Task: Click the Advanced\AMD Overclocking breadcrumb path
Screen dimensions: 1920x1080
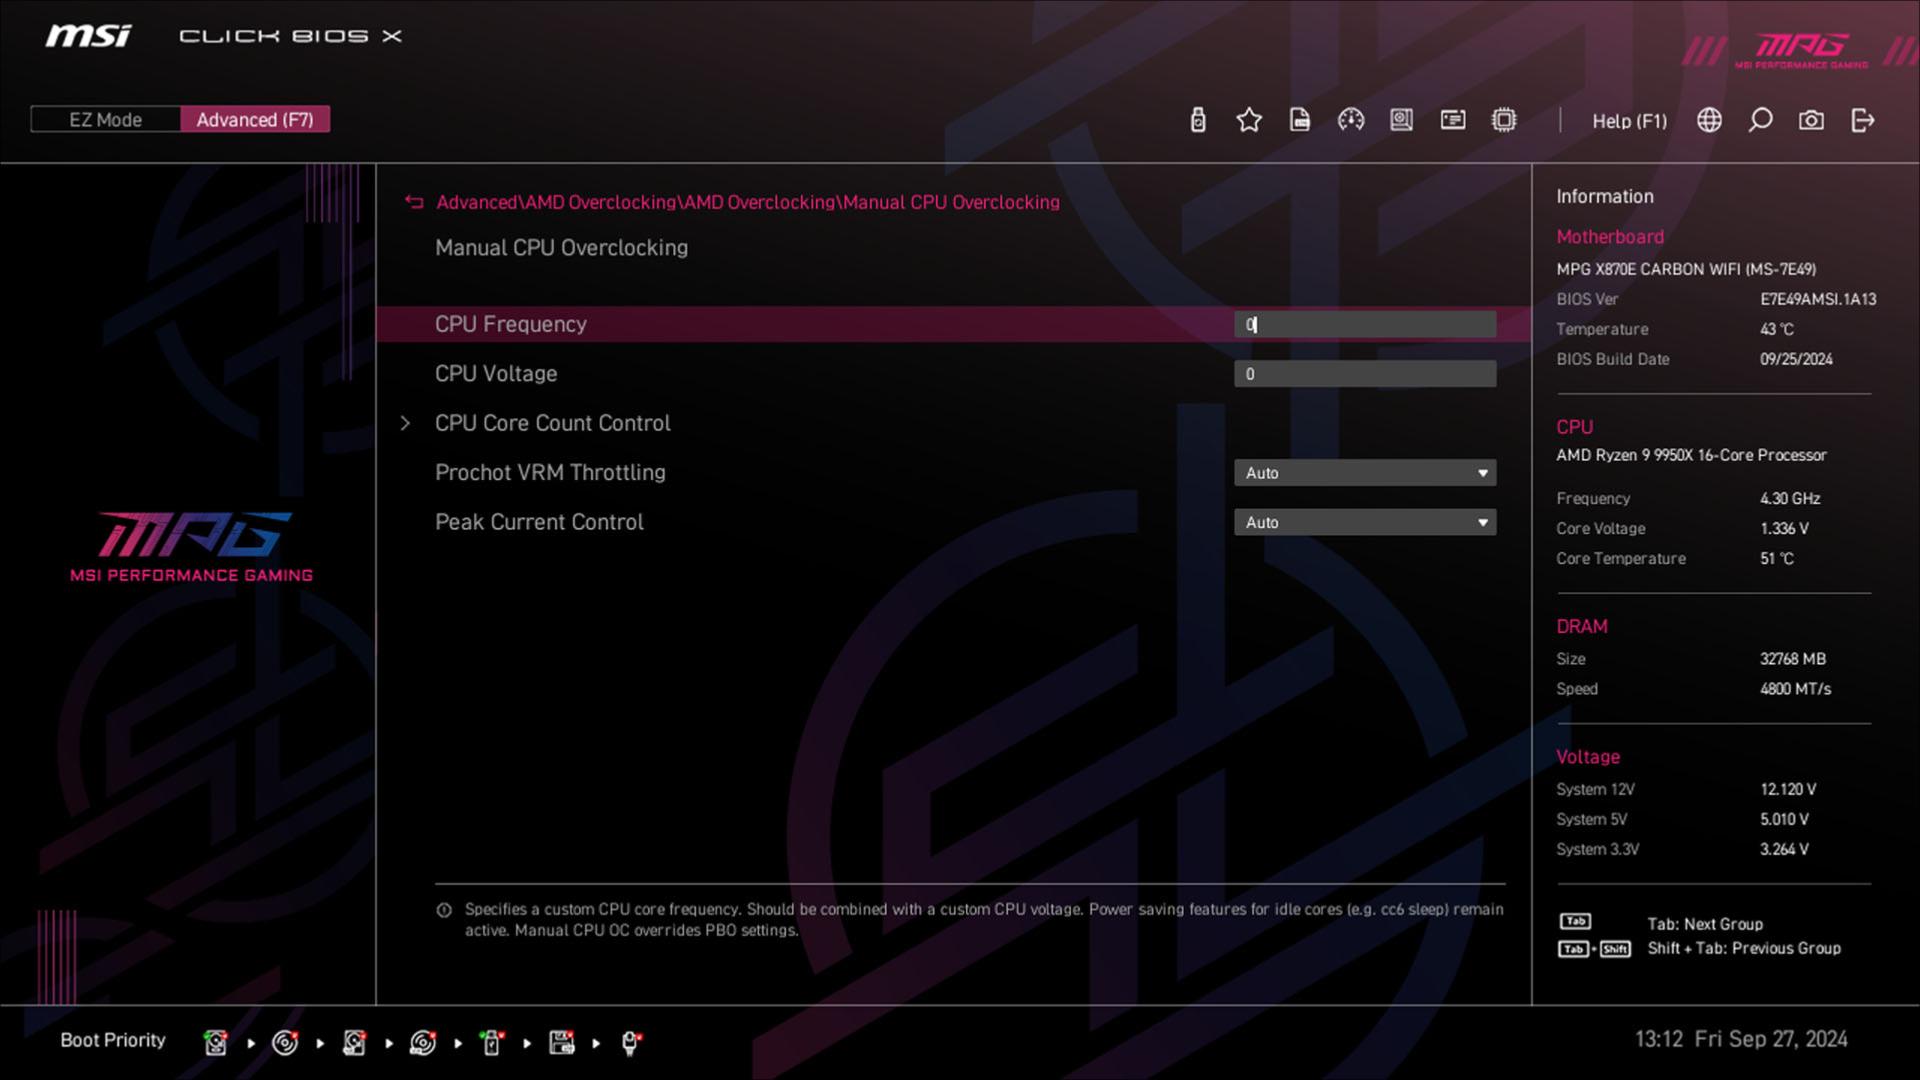Action: [748, 202]
